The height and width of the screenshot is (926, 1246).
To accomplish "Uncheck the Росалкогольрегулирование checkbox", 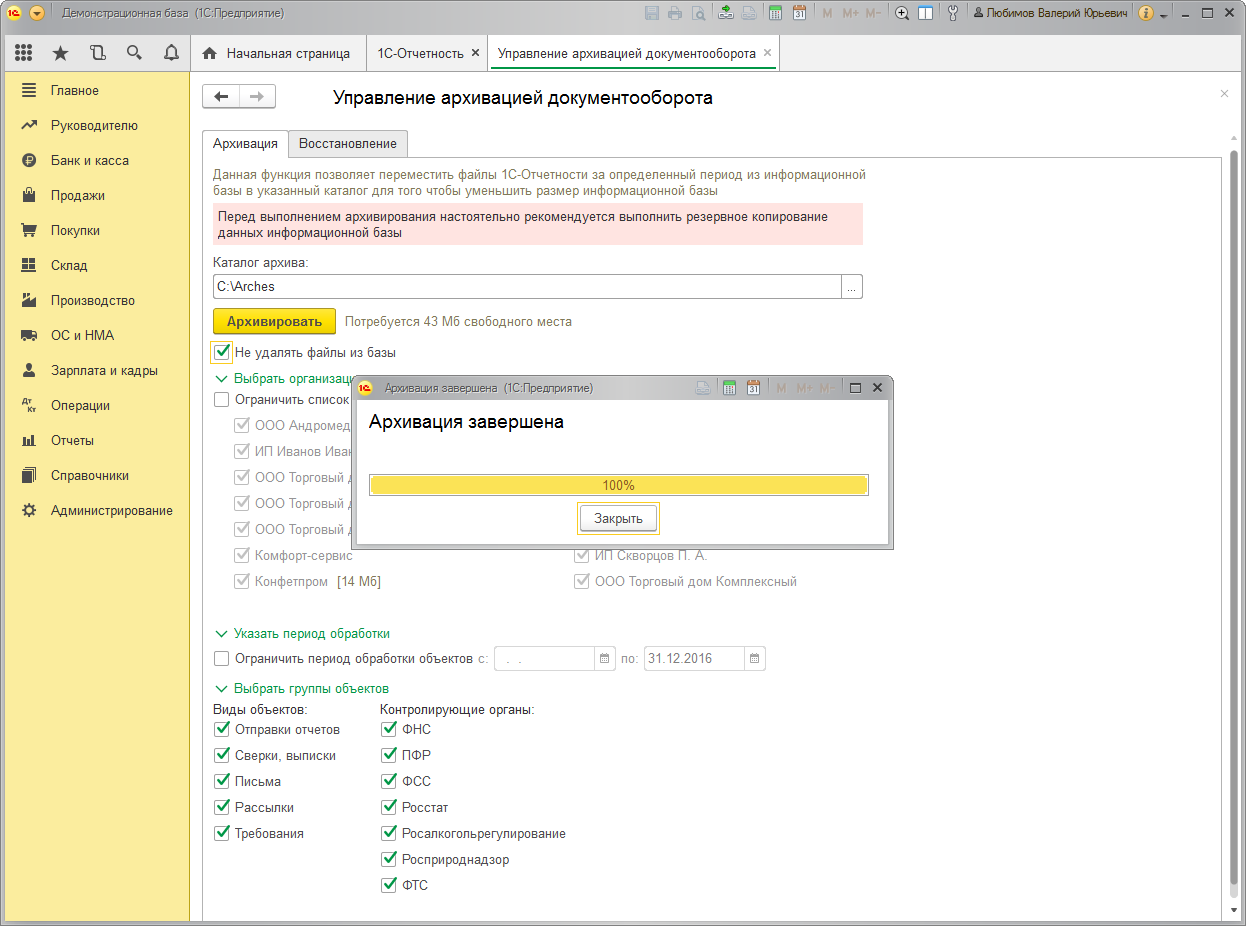I will pyautogui.click(x=389, y=833).
